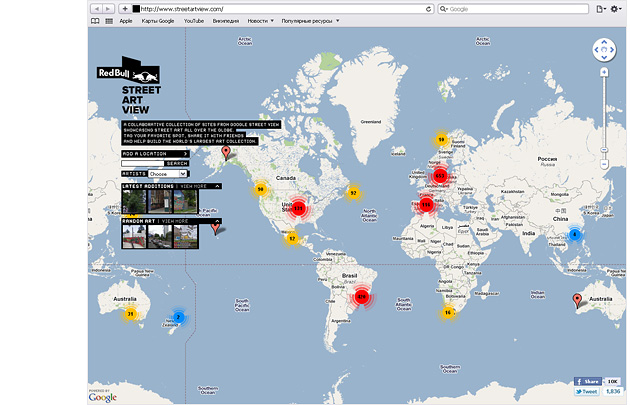Click the reload page icon

point(429,8)
